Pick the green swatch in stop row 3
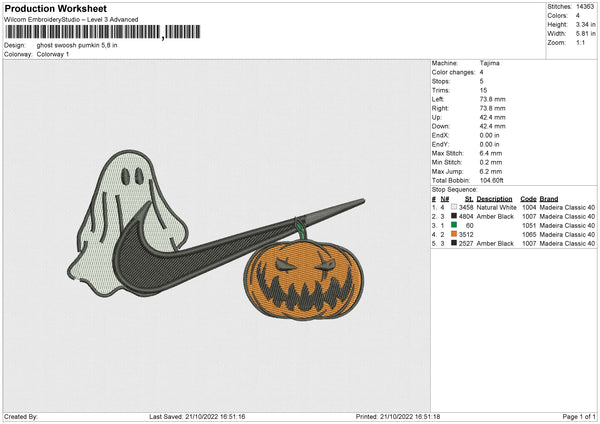 [x=454, y=225]
